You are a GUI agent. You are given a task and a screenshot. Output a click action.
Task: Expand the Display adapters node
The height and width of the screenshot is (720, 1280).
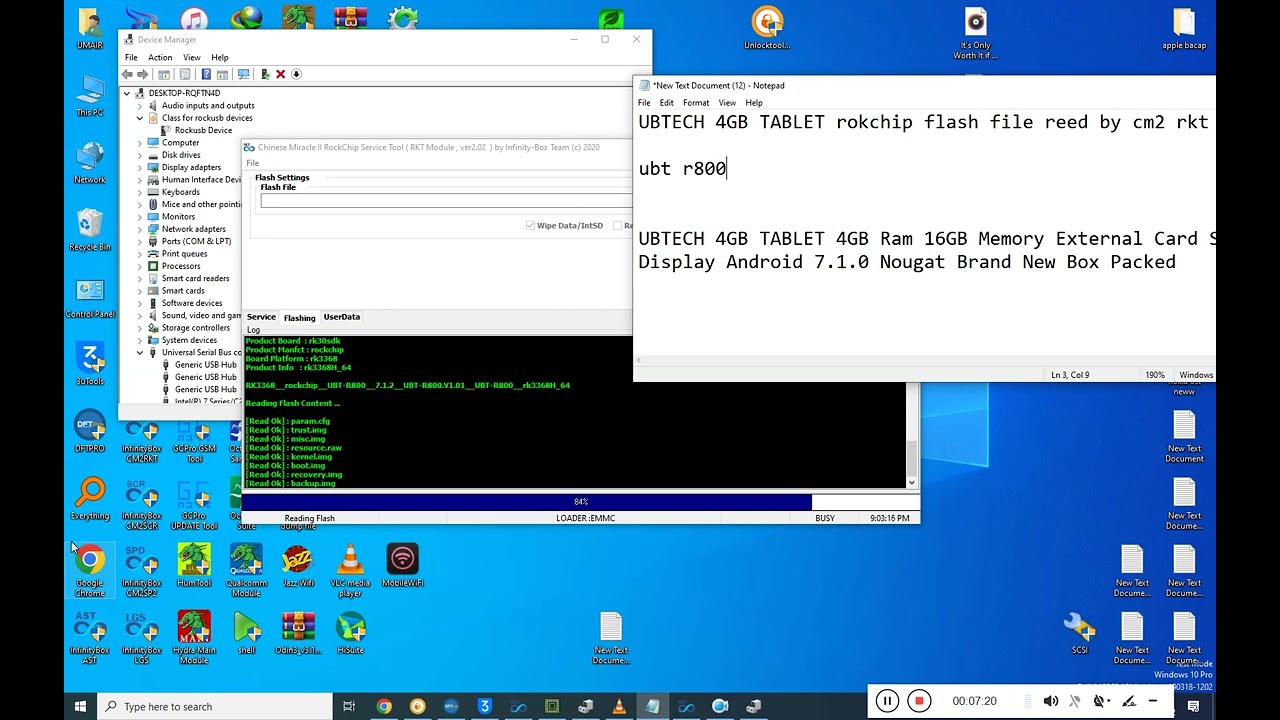[140, 167]
